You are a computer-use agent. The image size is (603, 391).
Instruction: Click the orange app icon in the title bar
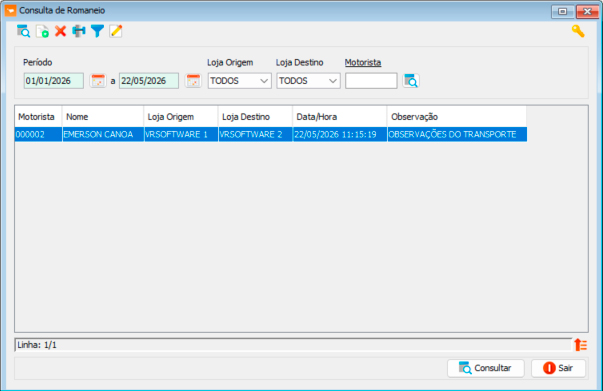(10, 10)
